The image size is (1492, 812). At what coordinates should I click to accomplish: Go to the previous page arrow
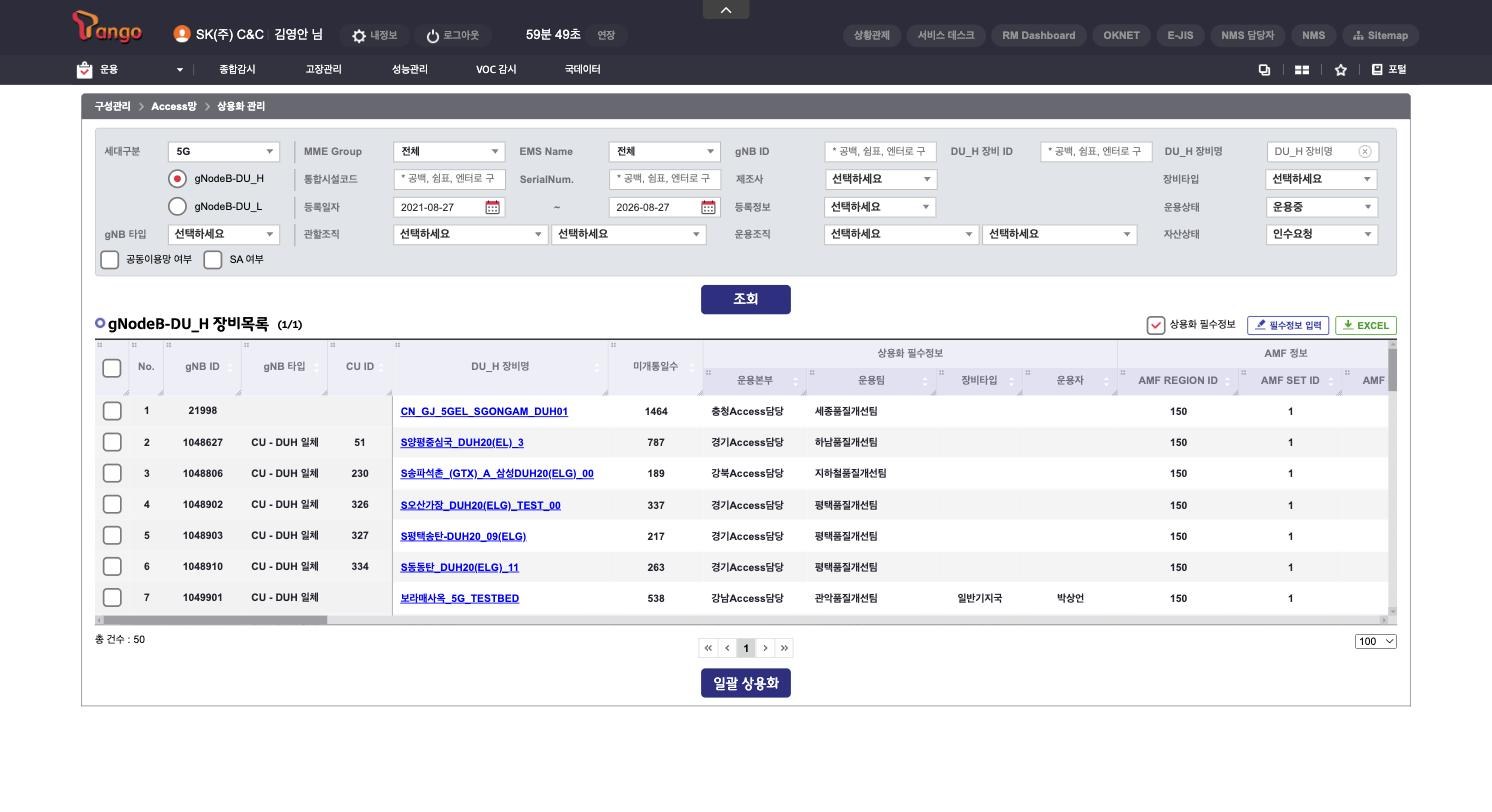coord(727,648)
